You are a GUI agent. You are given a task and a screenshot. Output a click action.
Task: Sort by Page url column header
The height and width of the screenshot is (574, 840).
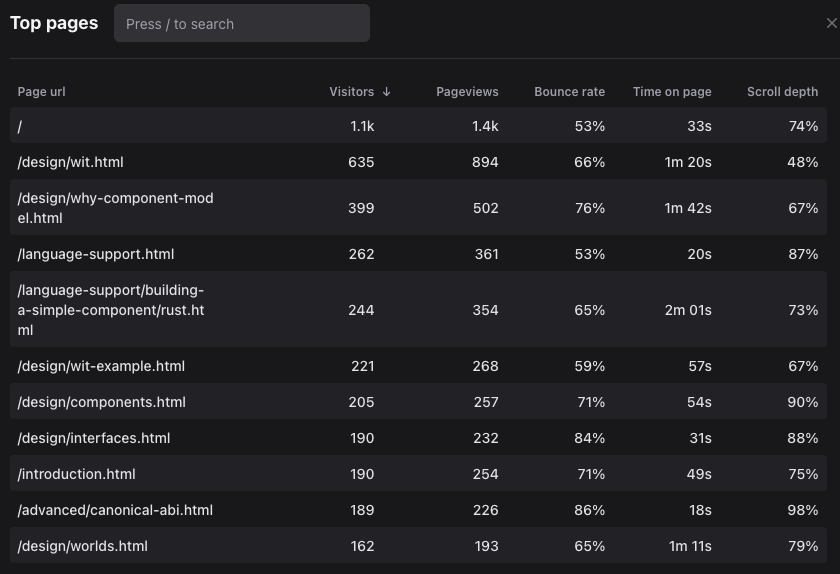point(41,92)
